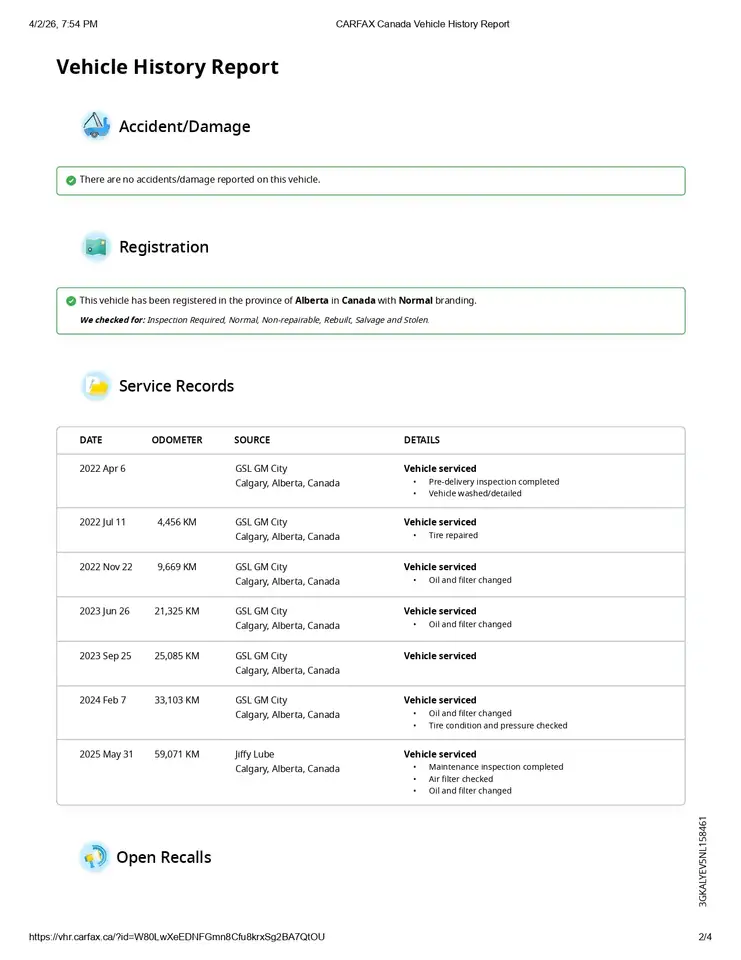Click the 59,071 KM odometer value
741x960 pixels.
tap(177, 754)
